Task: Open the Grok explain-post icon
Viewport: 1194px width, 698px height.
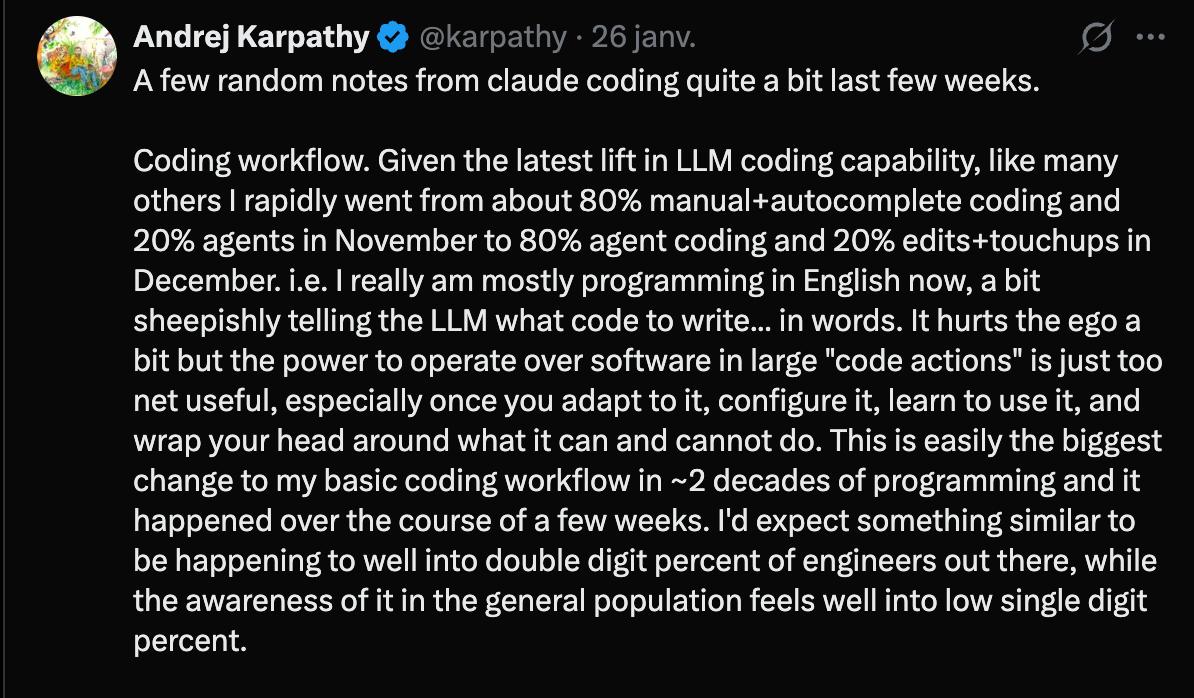Action: [x=1097, y=39]
